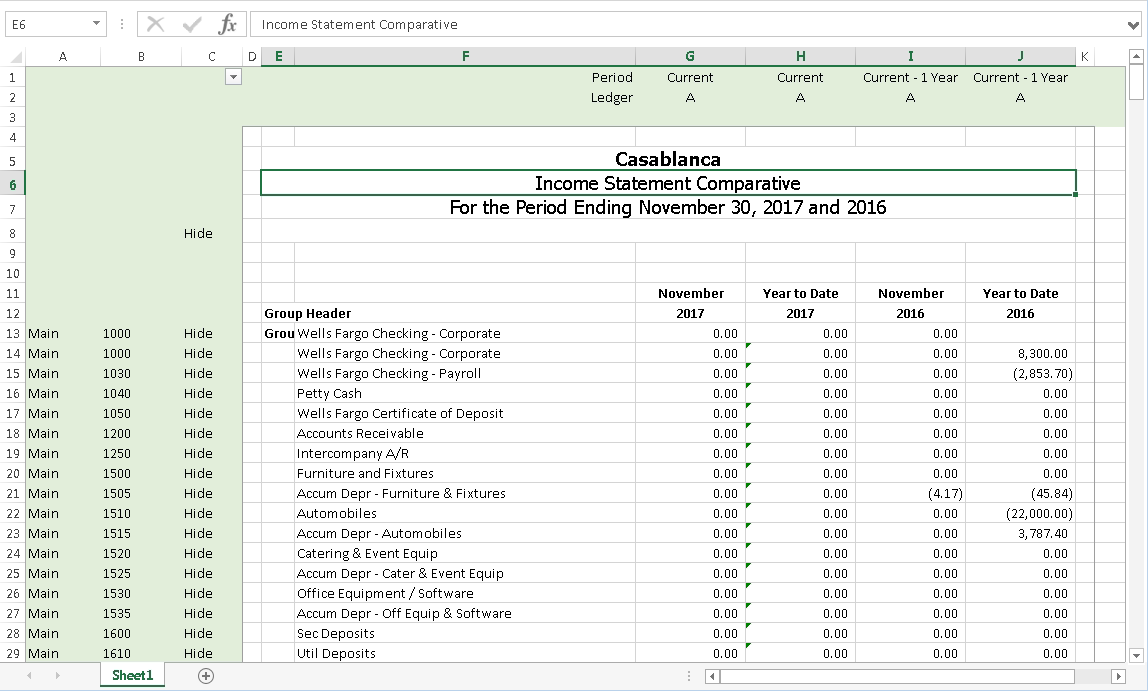Click horizontal scrollbar left arrow
This screenshot has height=691, width=1148.
tap(712, 676)
